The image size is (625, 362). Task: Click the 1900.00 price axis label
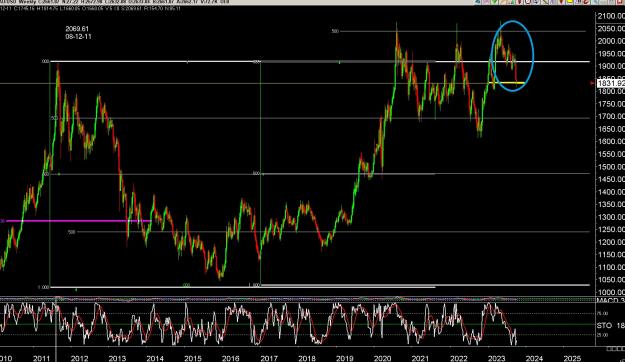click(611, 66)
